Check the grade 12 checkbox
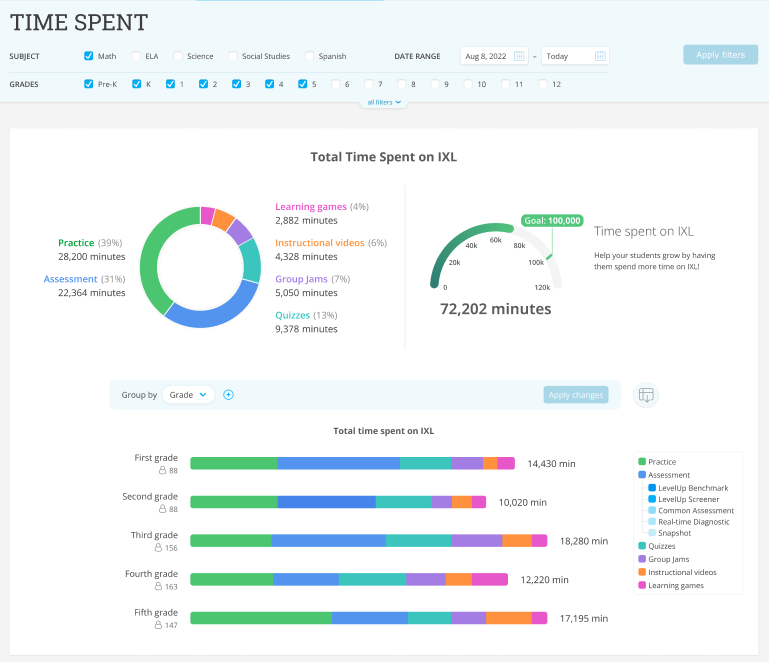 tap(543, 84)
